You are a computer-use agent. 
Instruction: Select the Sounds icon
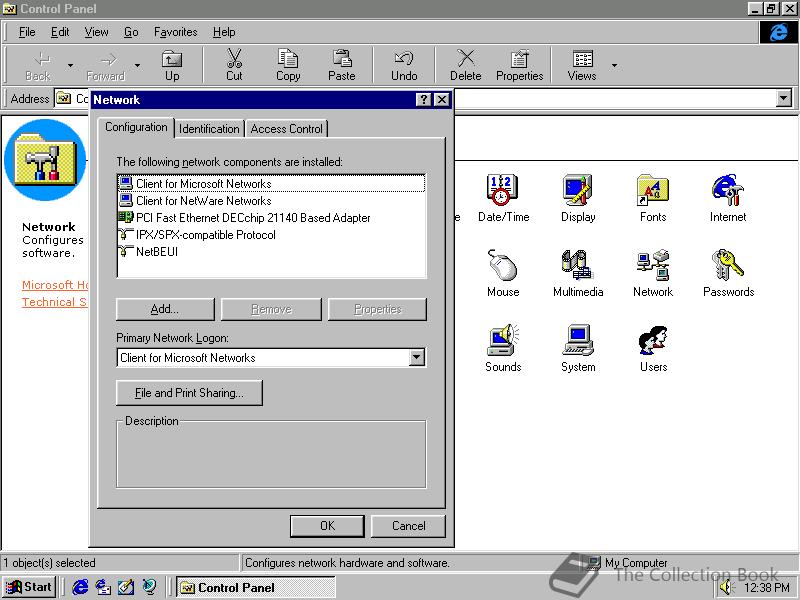(x=503, y=348)
